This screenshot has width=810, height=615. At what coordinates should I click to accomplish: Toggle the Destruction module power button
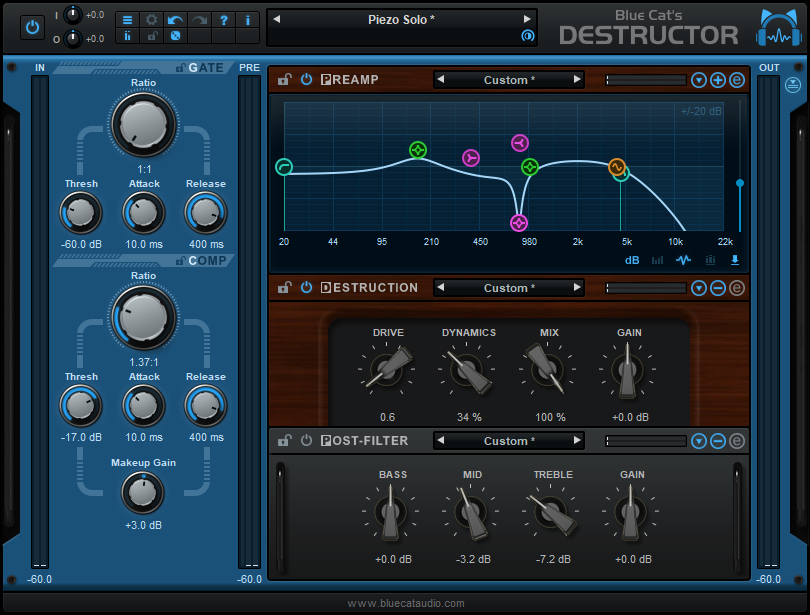306,287
